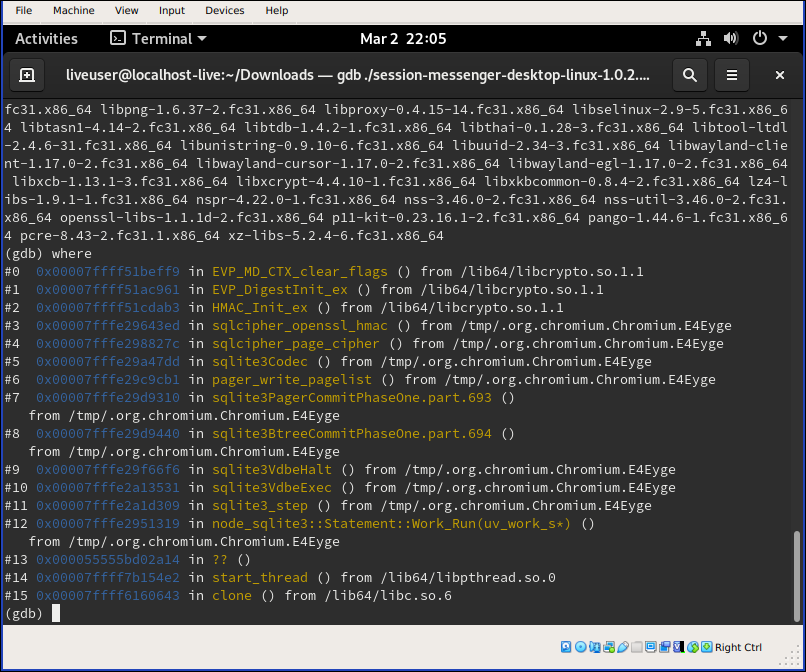This screenshot has width=806, height=672.
Task: Open the Machine menu
Action: click(73, 10)
